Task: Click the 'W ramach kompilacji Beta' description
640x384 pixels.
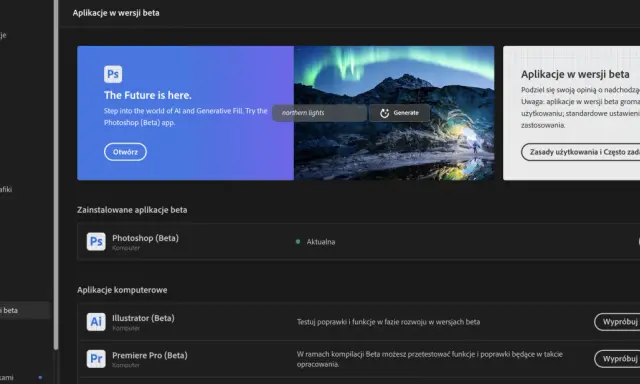Action: [x=429, y=359]
